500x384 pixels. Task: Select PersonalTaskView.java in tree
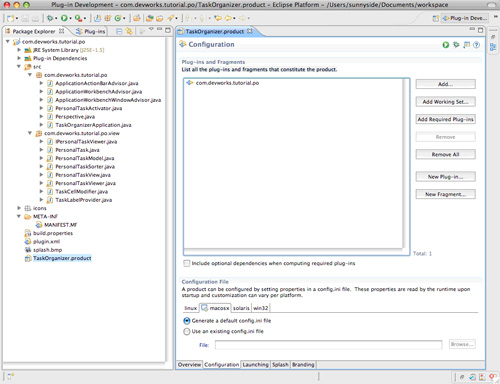[x=79, y=175]
